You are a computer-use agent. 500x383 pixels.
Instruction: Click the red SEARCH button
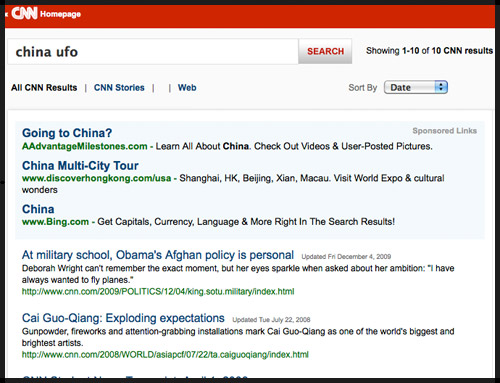coord(325,51)
